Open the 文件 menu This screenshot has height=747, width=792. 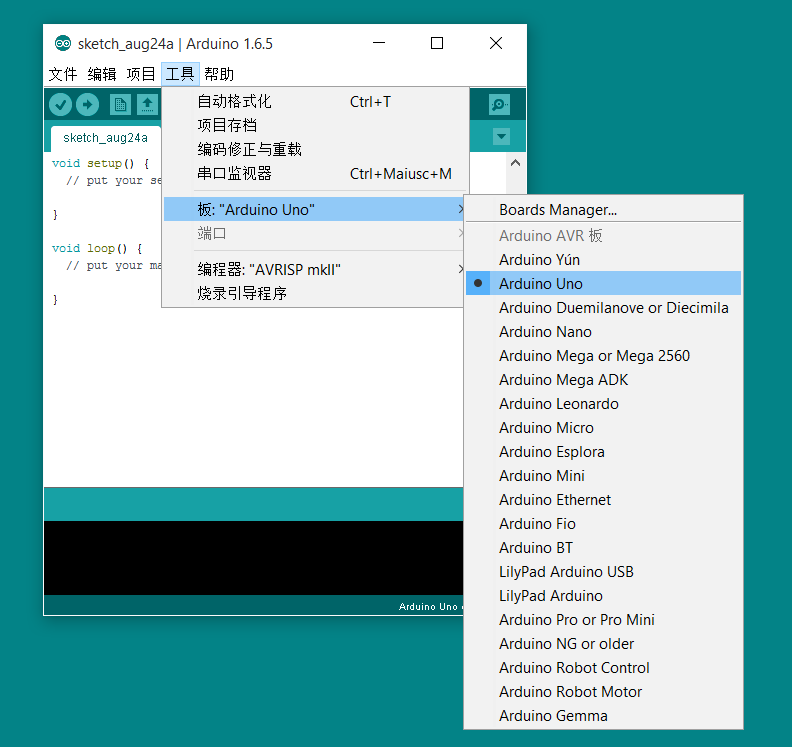[62, 74]
